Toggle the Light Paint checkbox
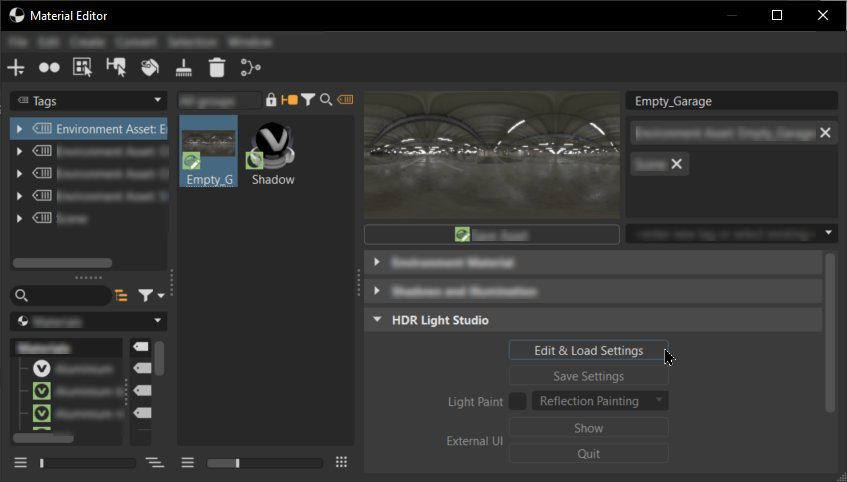This screenshot has height=482, width=847. (517, 401)
